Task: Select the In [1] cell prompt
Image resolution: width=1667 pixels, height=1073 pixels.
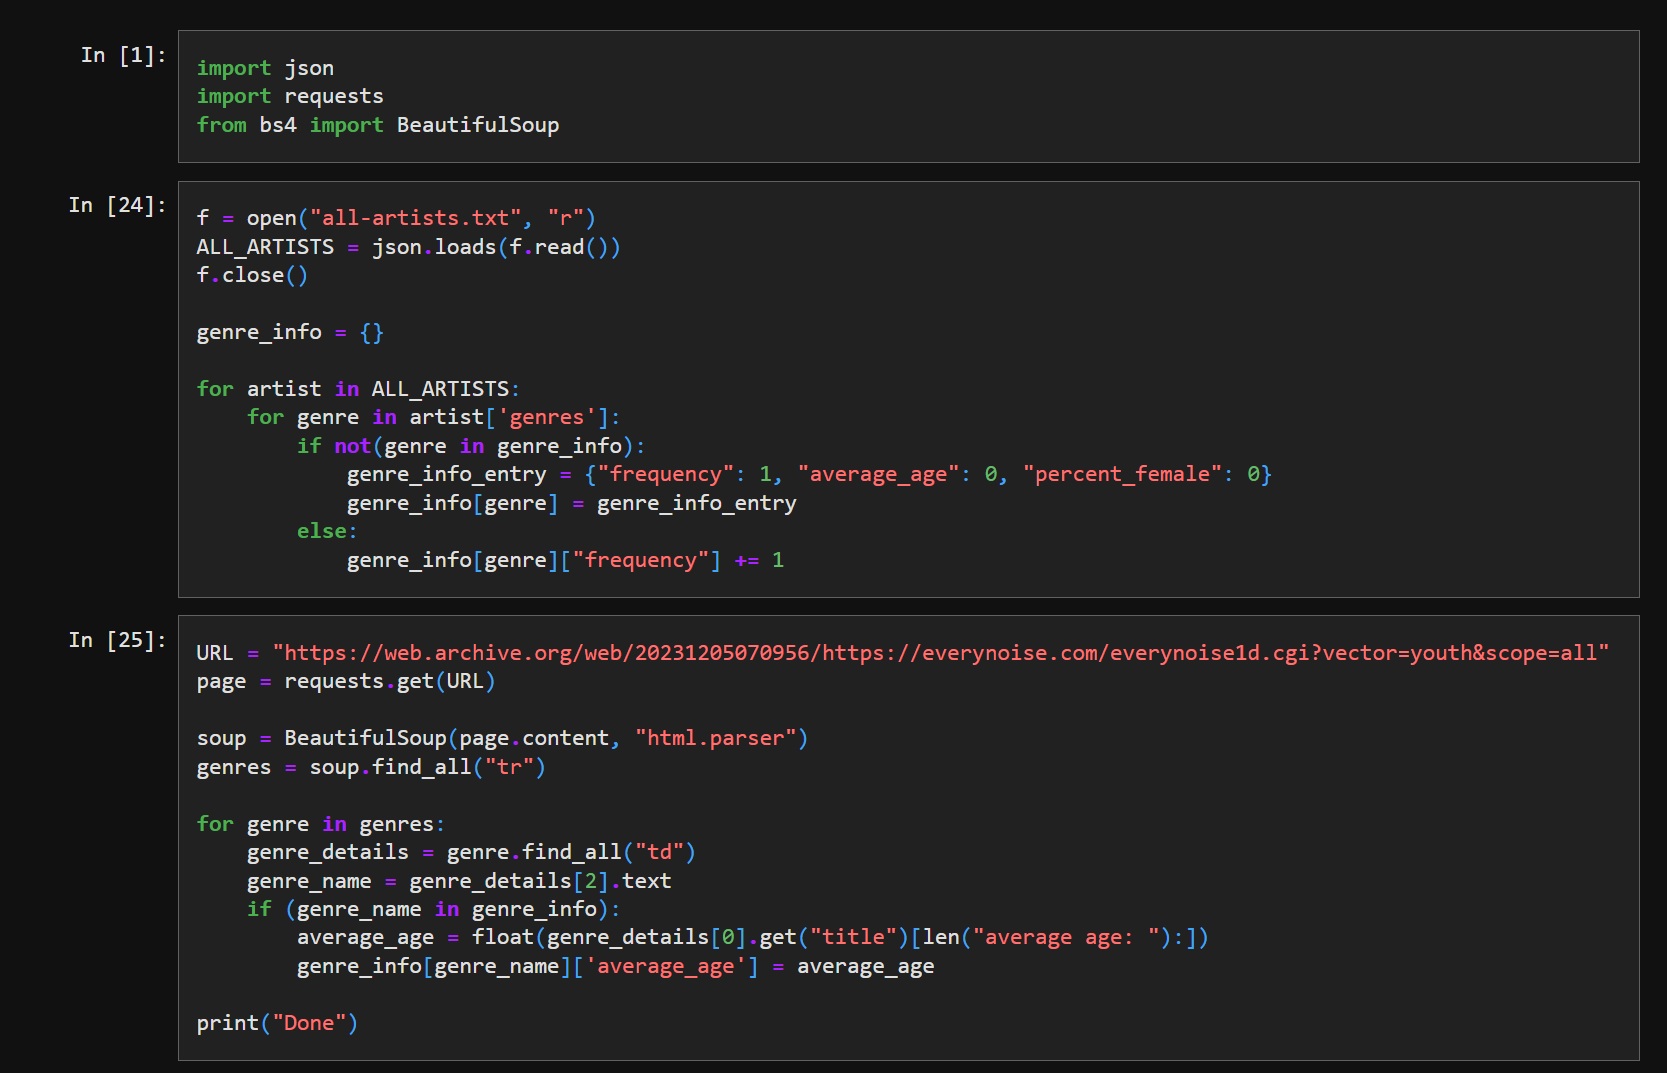Action: [x=123, y=55]
